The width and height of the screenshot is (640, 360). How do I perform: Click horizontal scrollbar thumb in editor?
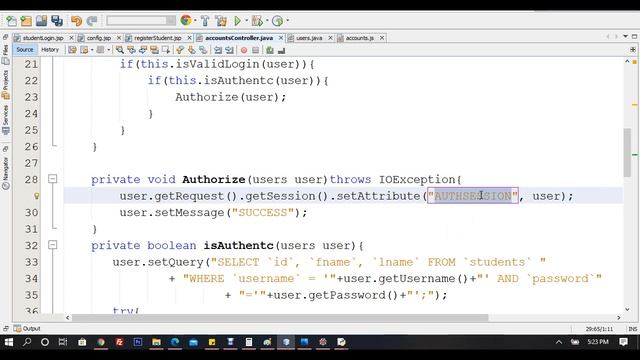coord(280,318)
